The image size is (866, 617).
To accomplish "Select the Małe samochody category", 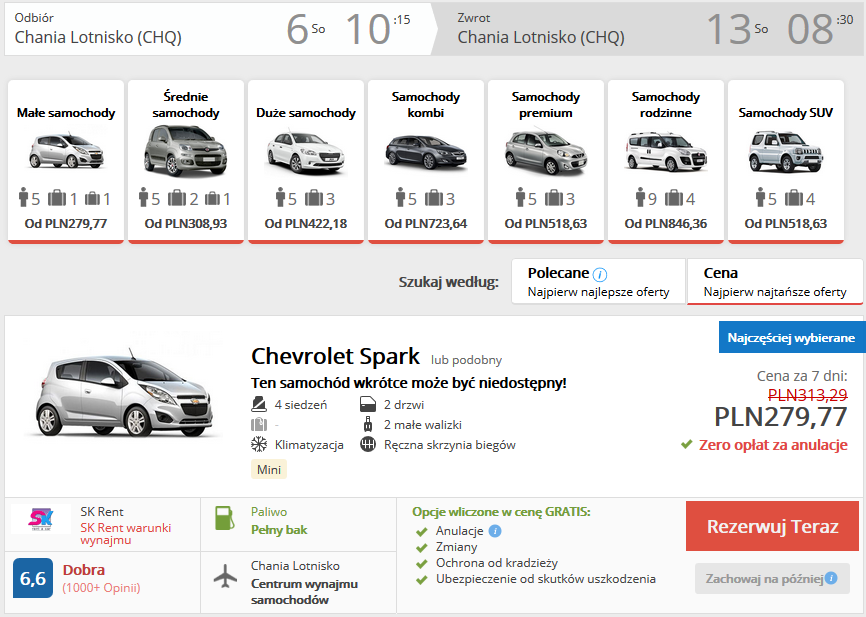I will [x=66, y=160].
